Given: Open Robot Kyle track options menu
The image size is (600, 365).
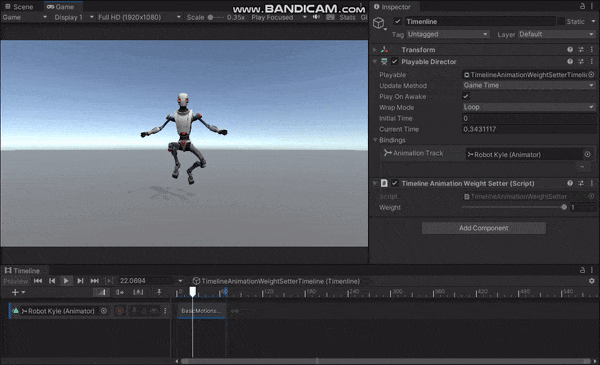Looking at the screenshot, I should (x=165, y=311).
